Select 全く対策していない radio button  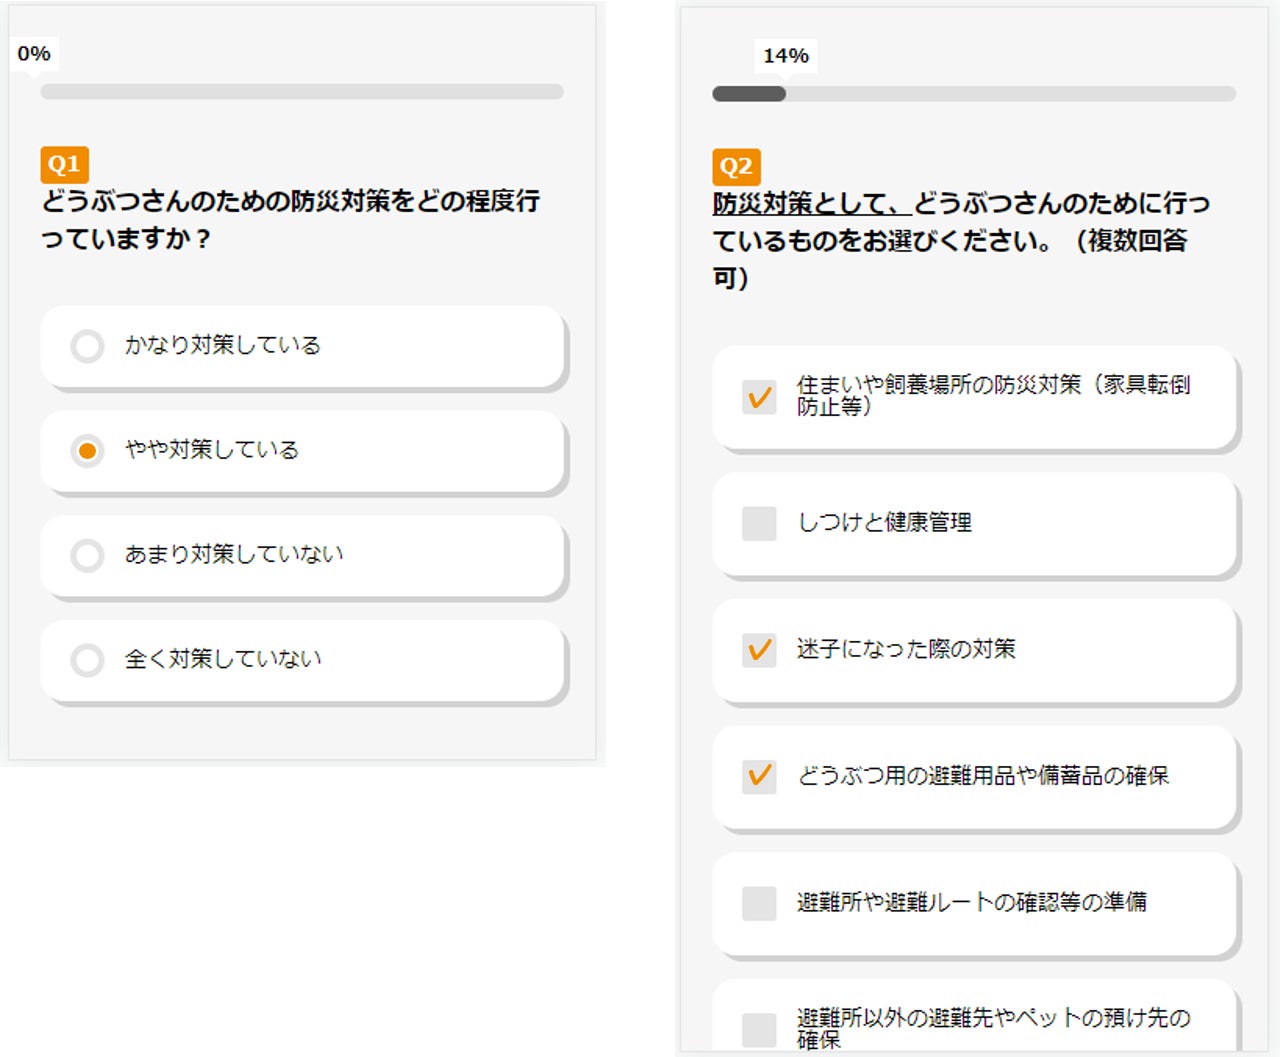coord(88,660)
